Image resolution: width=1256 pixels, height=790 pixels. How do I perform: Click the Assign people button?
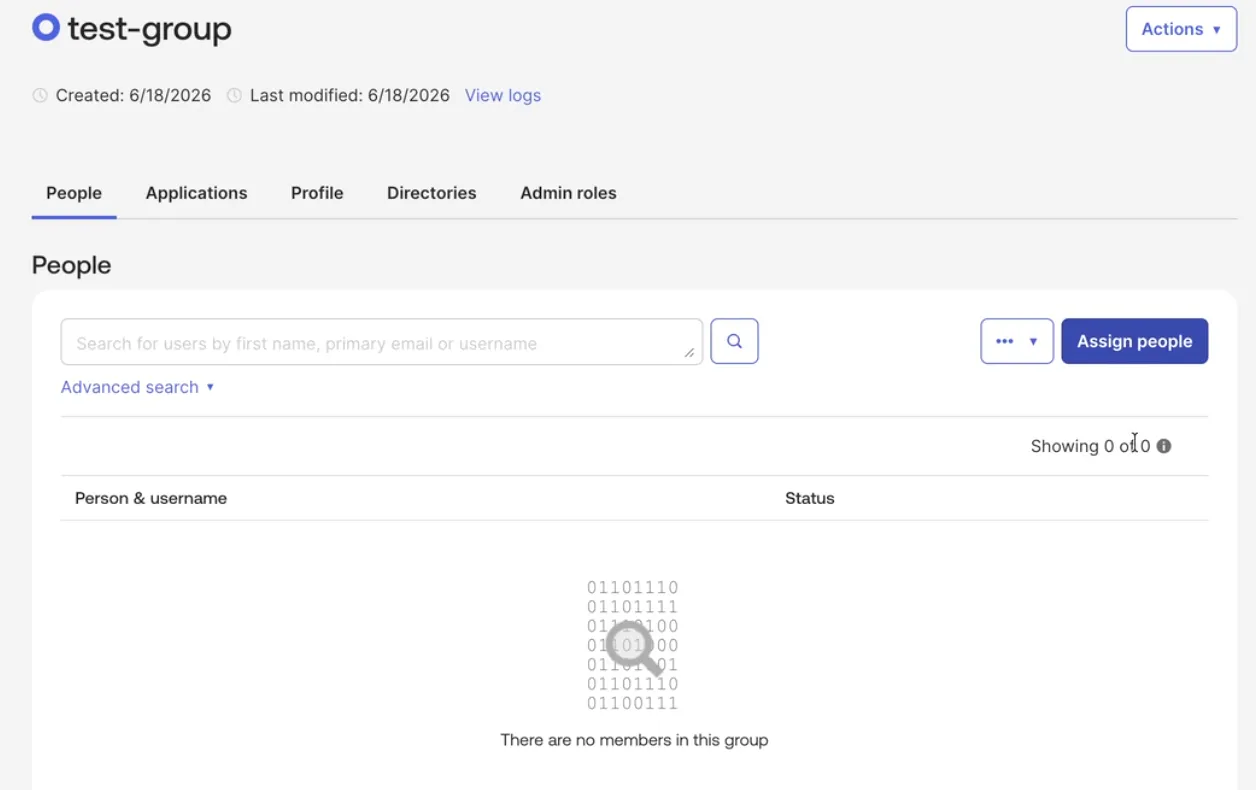coord(1134,341)
